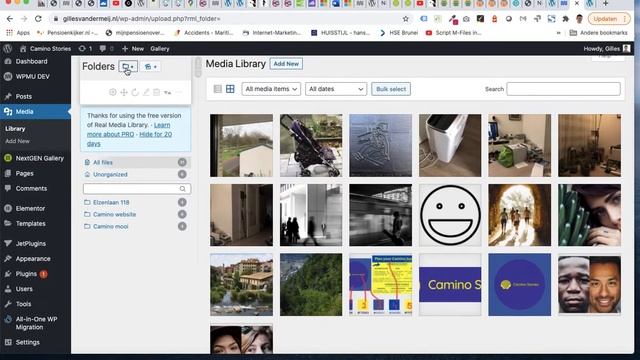Switch to grid view of media
The width and height of the screenshot is (640, 360).
click(x=230, y=89)
